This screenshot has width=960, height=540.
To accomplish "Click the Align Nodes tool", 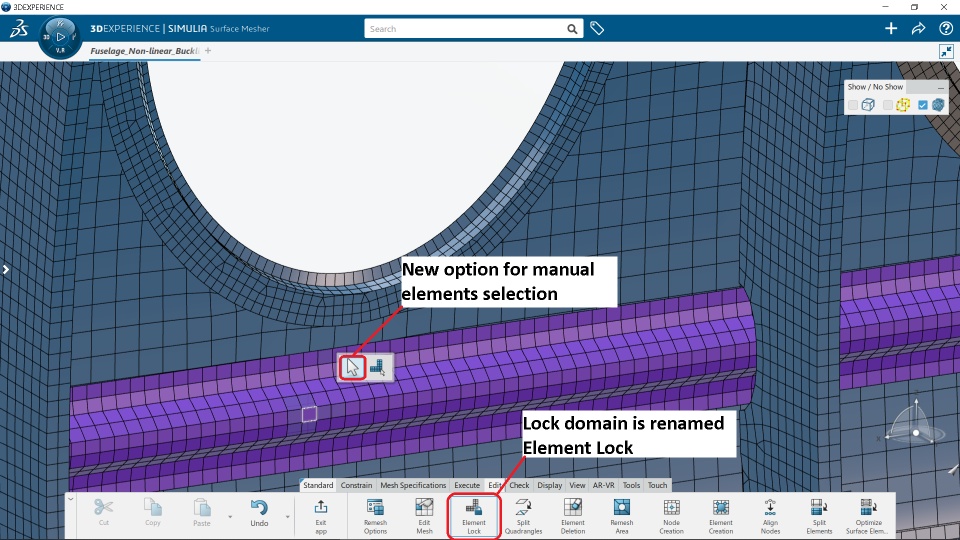I will pos(770,508).
